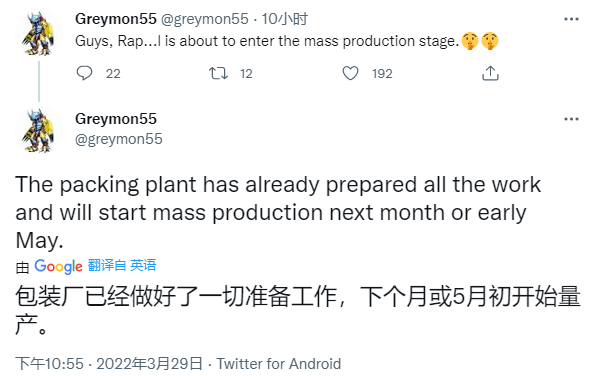Click the reply icon on first tweet
Image resolution: width=591 pixels, height=376 pixels.
tap(84, 73)
